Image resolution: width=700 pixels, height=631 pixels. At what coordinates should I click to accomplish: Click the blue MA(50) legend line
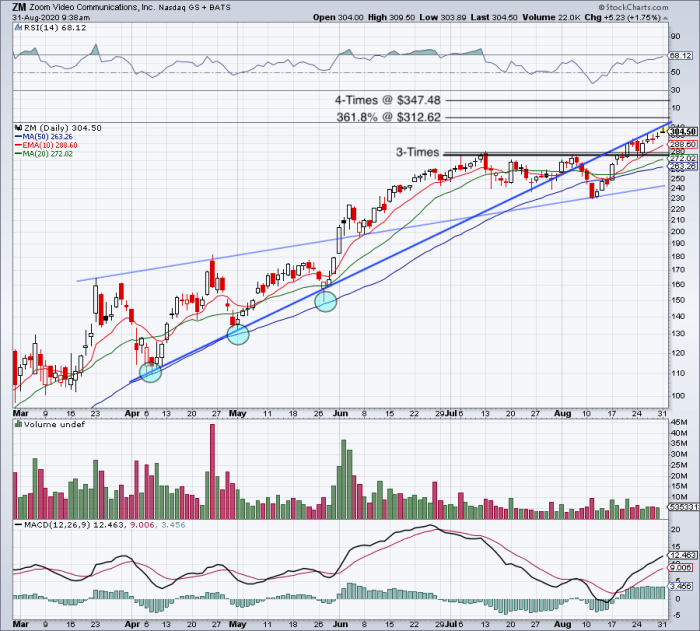pos(18,137)
